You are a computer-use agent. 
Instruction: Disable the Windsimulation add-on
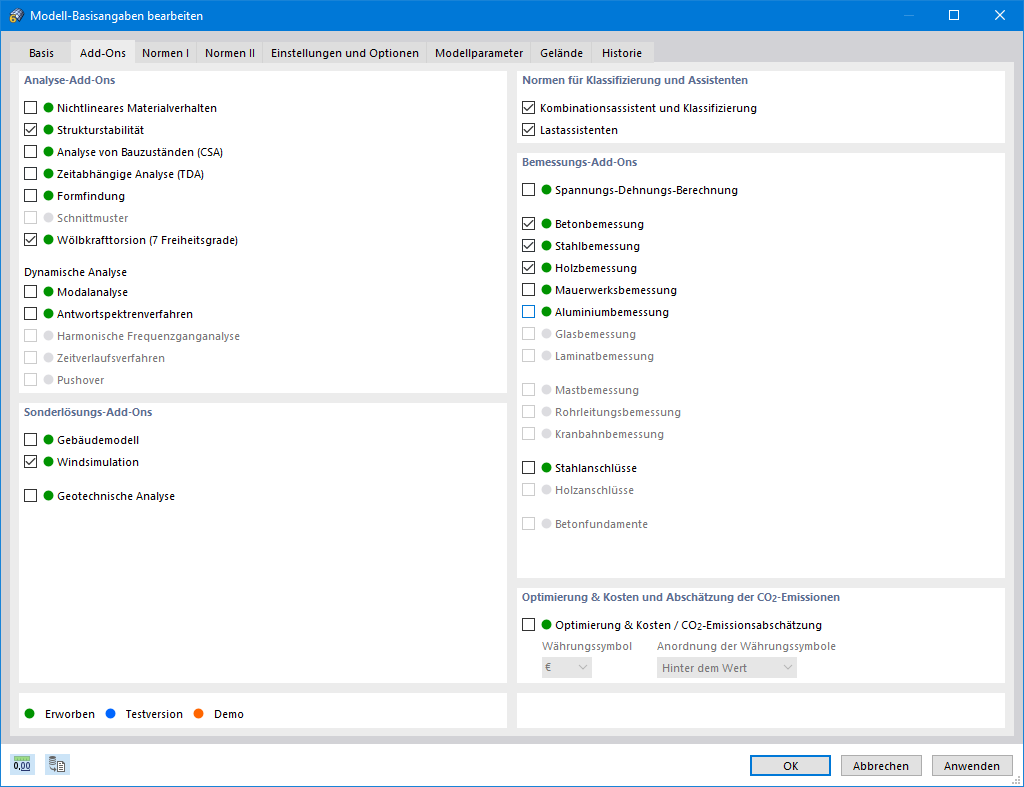click(x=30, y=461)
